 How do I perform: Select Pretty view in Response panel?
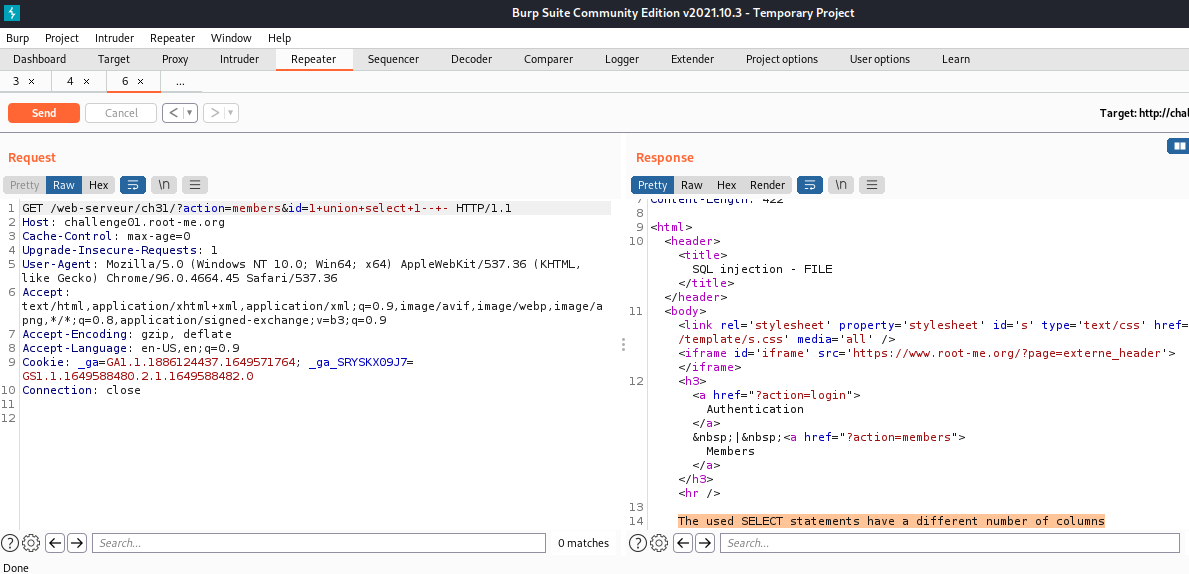click(x=652, y=185)
